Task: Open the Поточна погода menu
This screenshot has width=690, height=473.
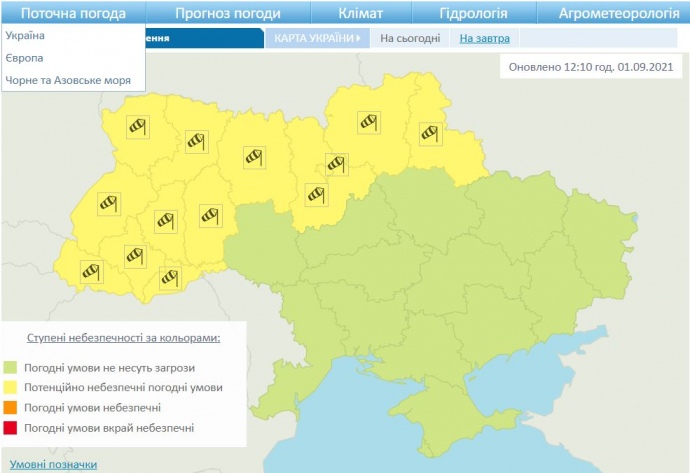Action: click(x=73, y=13)
